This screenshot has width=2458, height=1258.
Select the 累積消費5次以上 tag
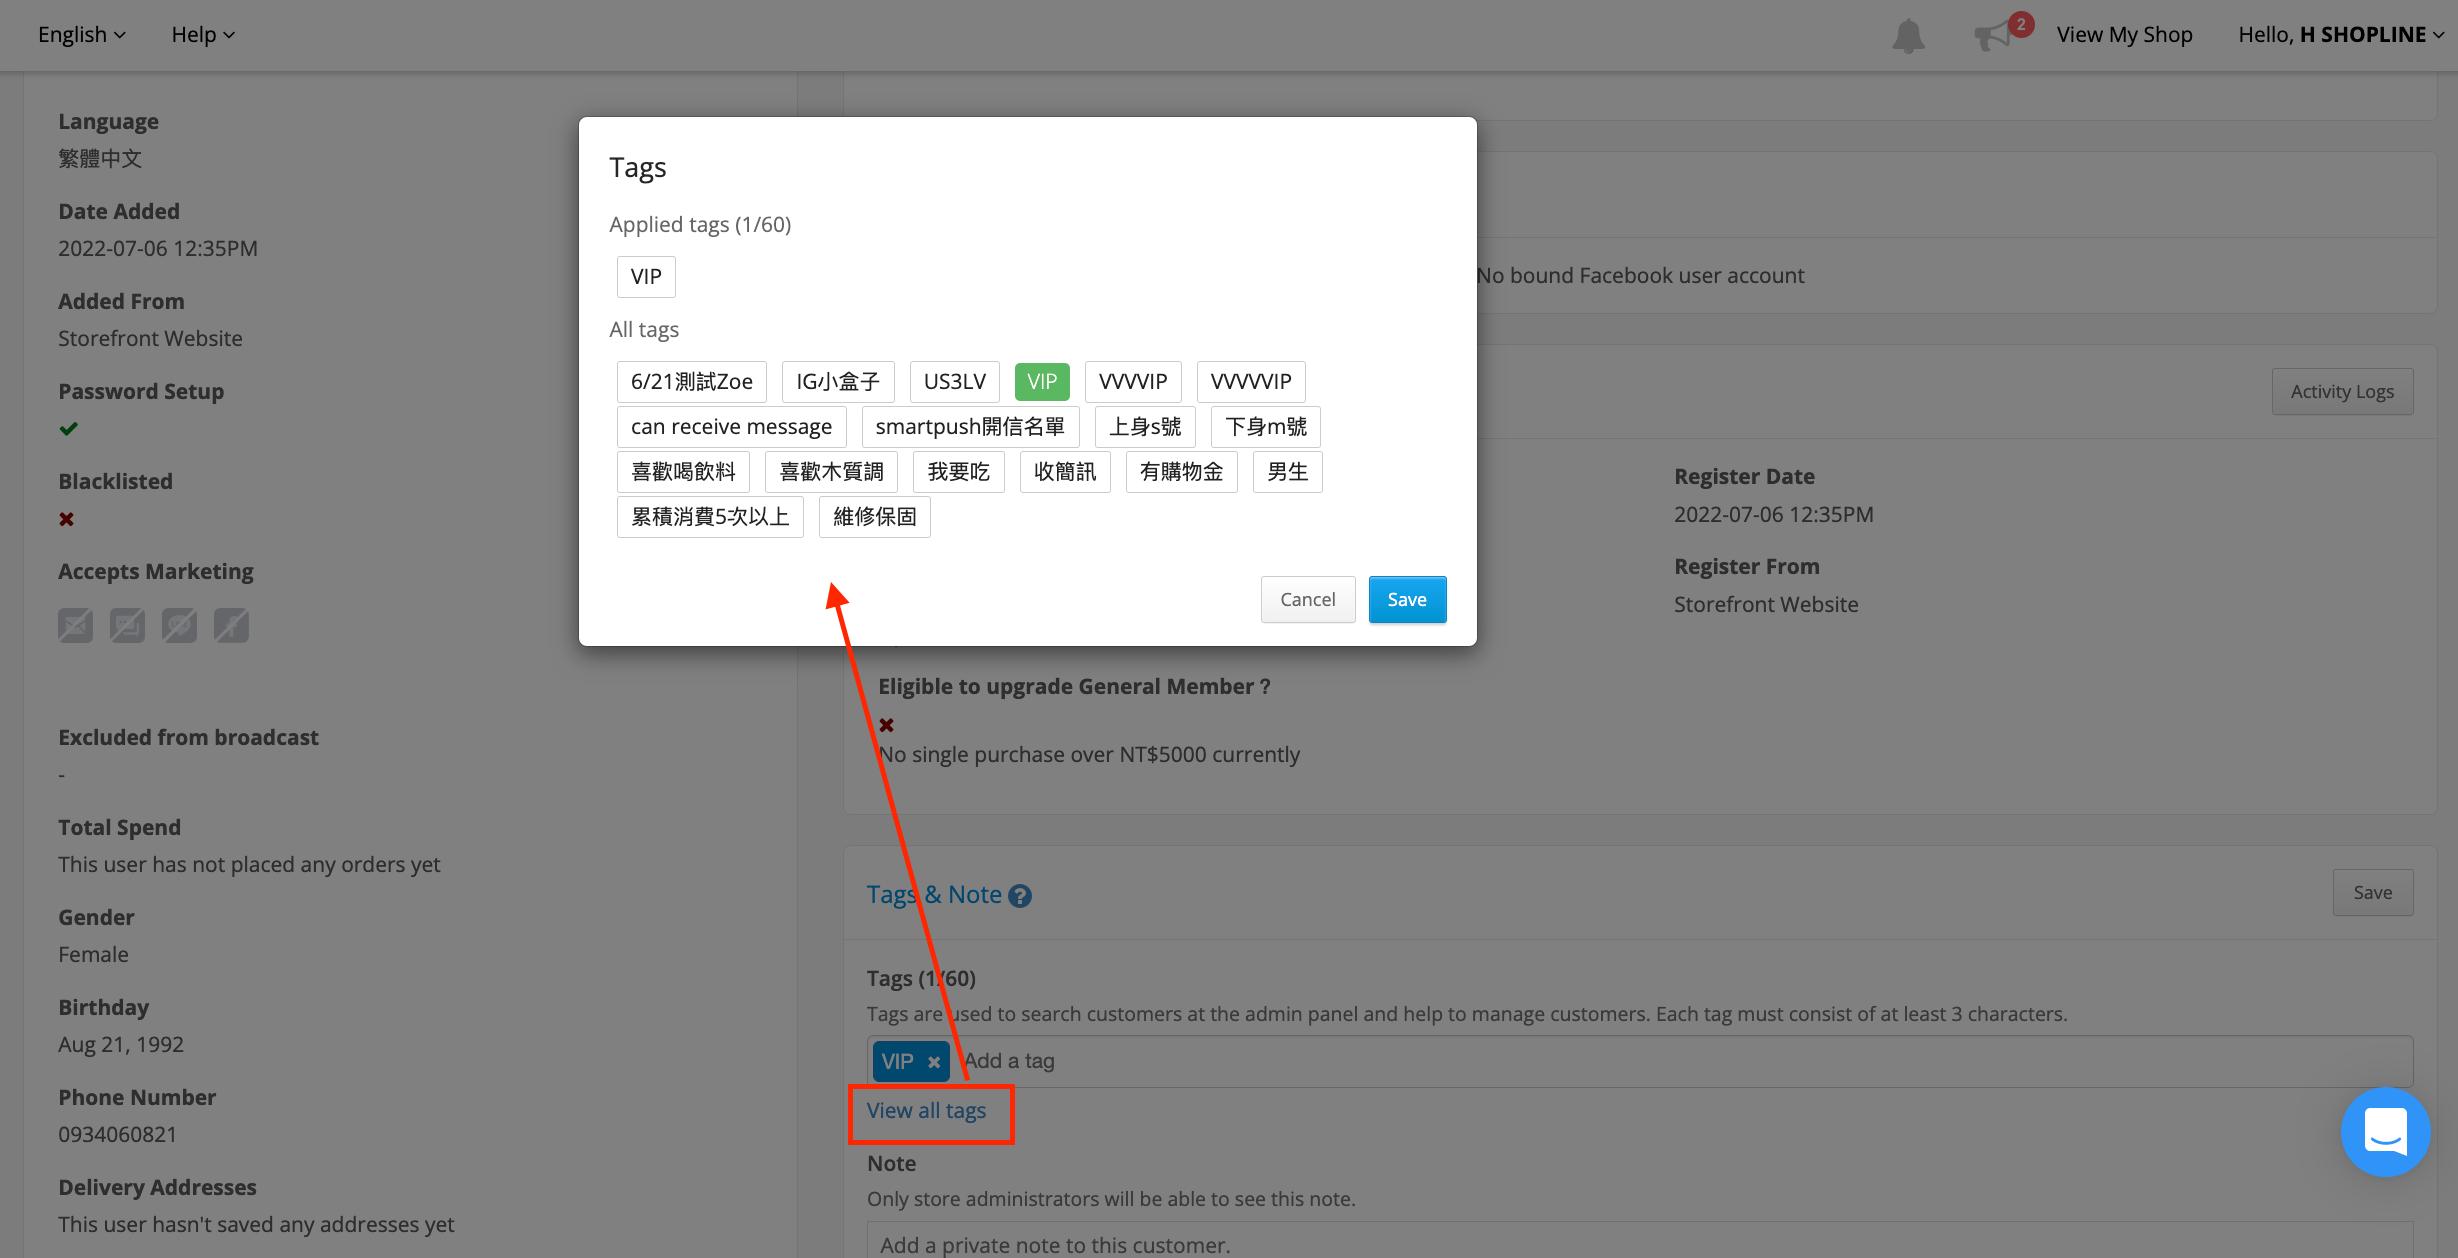[x=710, y=516]
